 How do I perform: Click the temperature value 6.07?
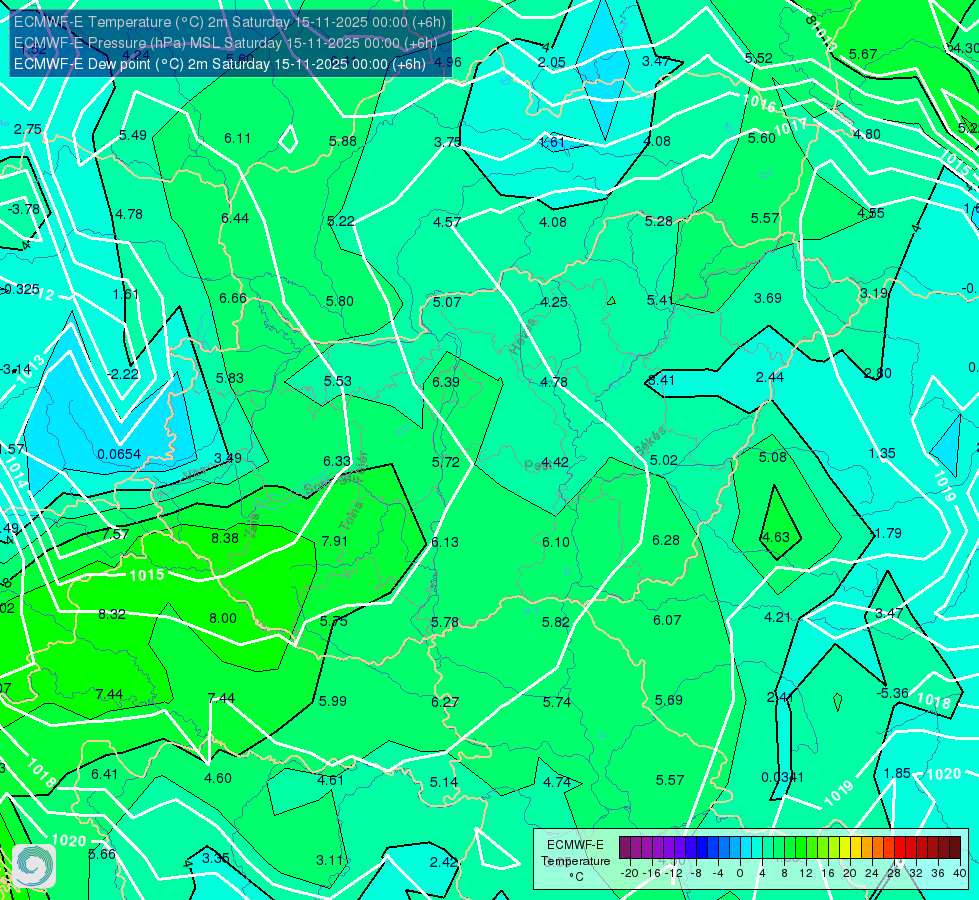click(x=667, y=620)
